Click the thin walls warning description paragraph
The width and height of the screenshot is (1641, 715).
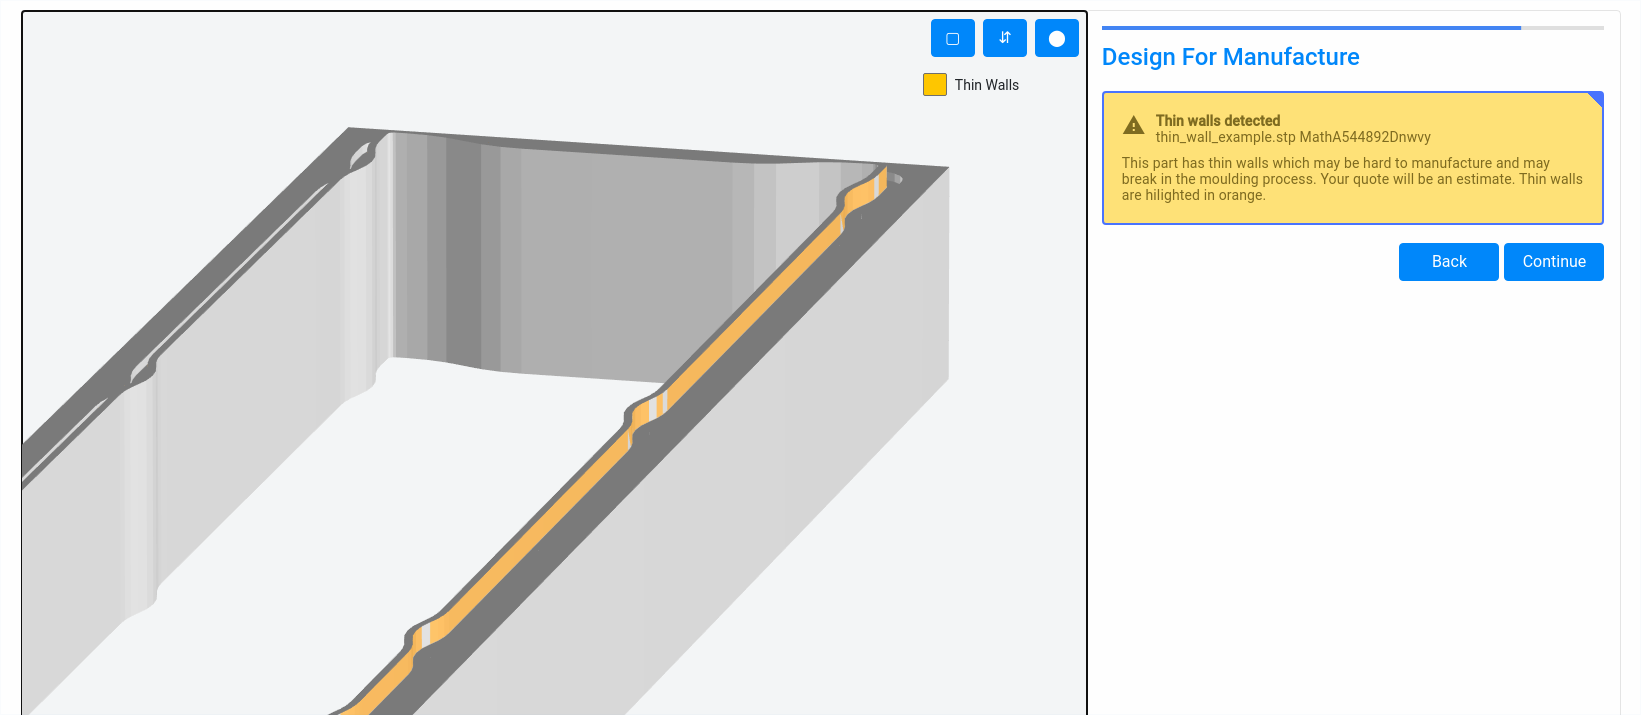[x=1352, y=179]
